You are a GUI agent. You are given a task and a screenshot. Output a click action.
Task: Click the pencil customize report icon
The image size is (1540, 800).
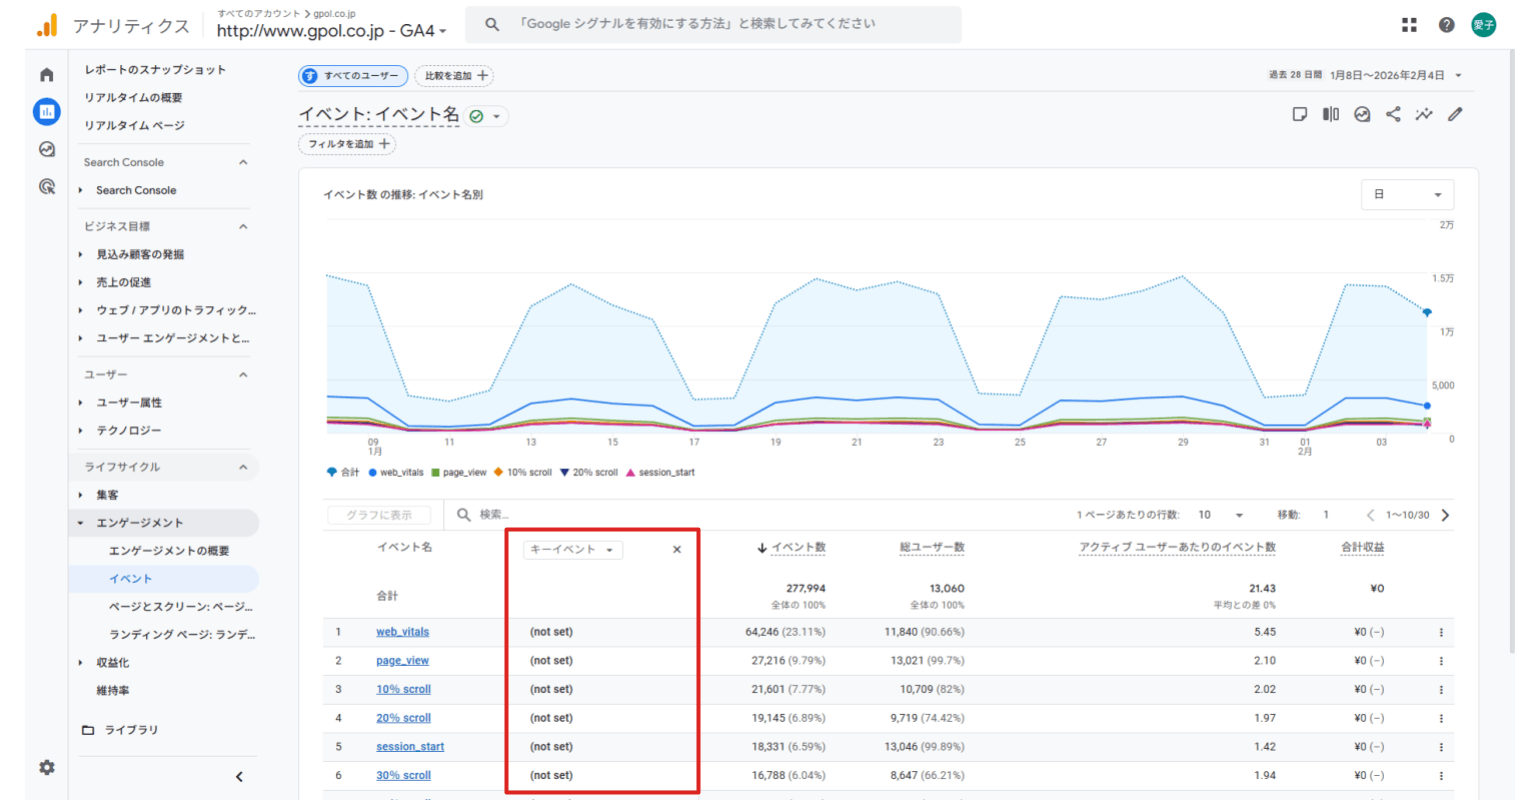(1455, 114)
